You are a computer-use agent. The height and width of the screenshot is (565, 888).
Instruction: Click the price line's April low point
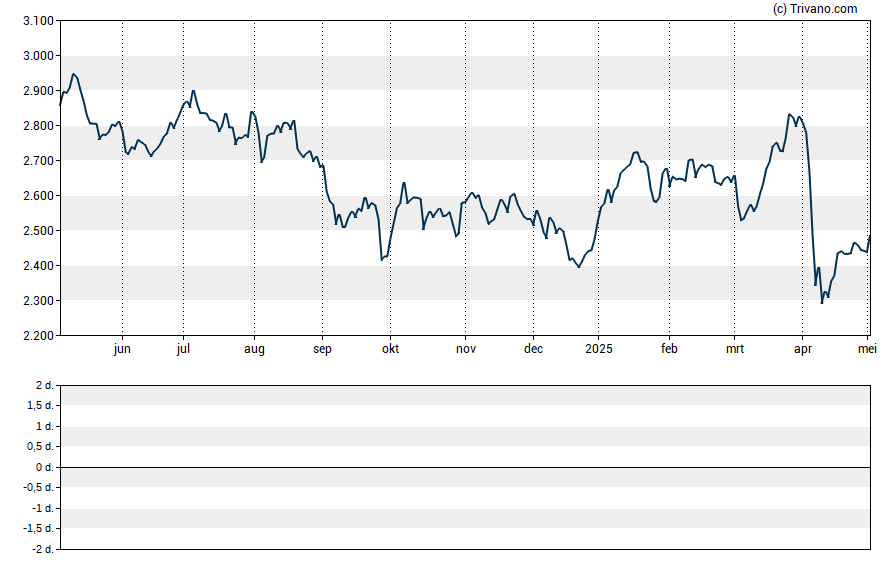(x=822, y=303)
